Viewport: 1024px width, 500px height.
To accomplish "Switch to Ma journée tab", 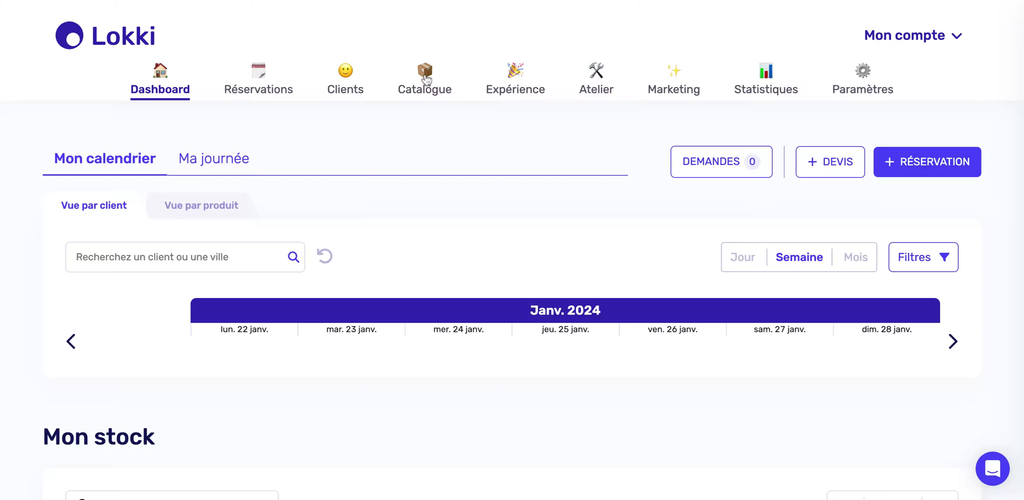I will click(213, 159).
